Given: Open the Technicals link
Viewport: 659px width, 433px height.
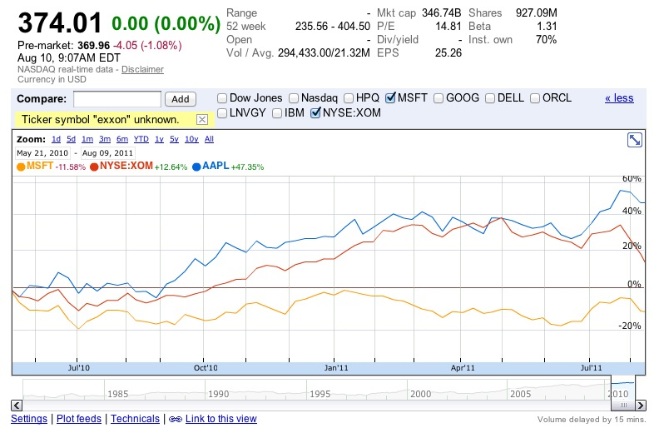Looking at the screenshot, I should coord(134,419).
